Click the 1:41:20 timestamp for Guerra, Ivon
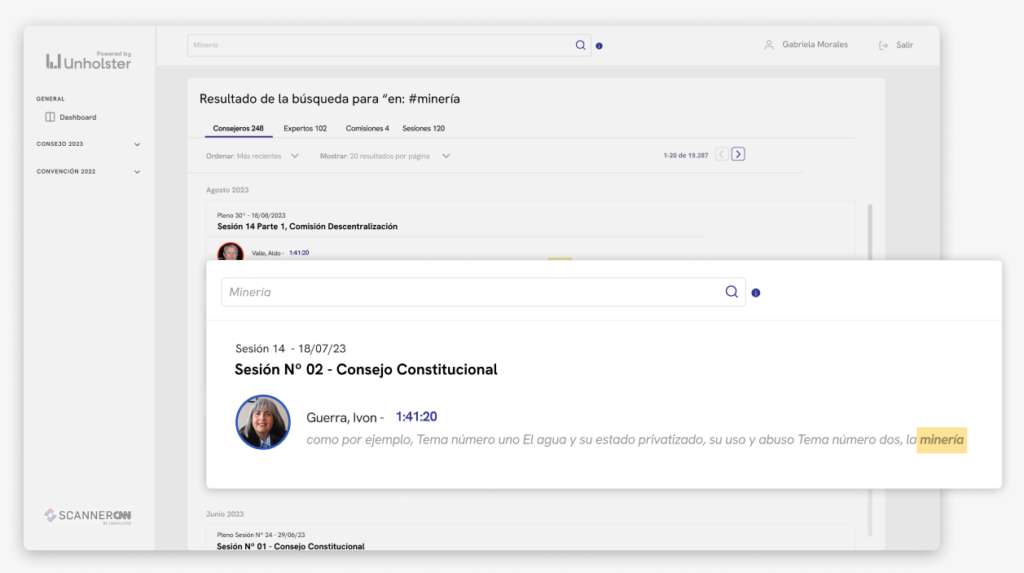Screen dimensions: 1024x573 (x=416, y=417)
